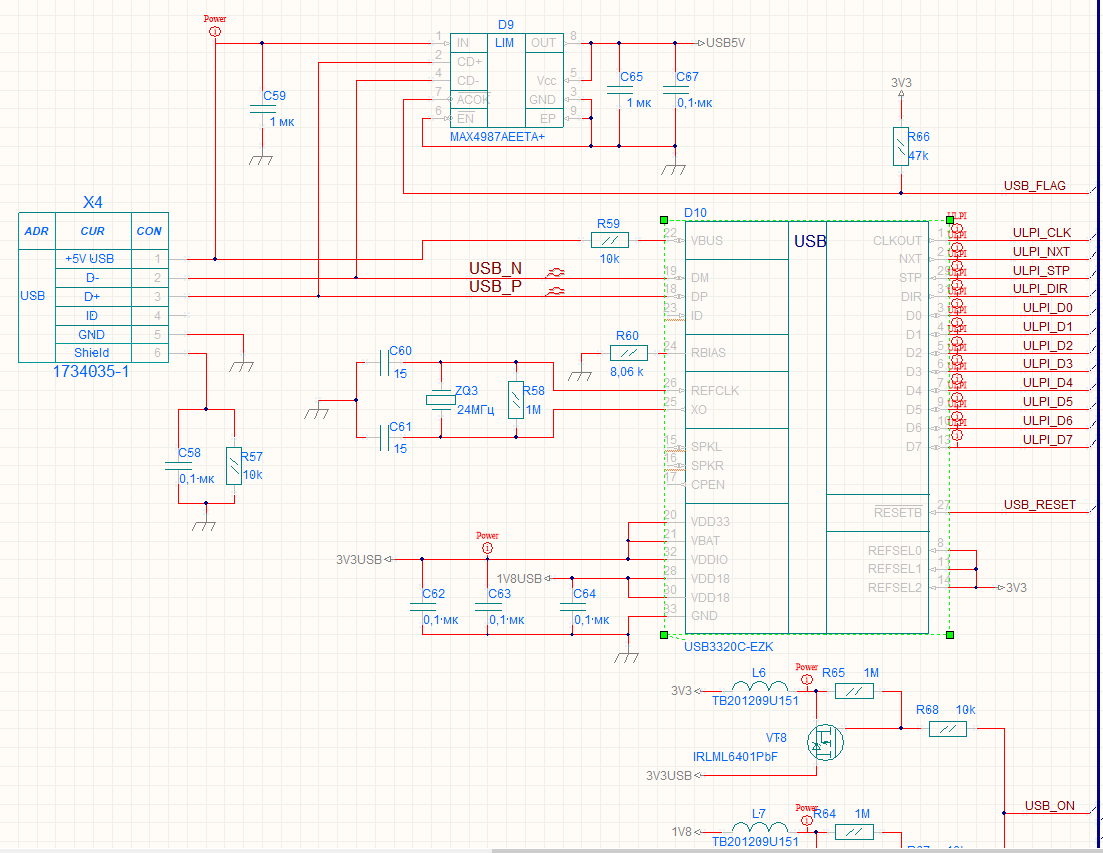Select the R60 8,06k resistor at RBIAS

click(x=628, y=352)
